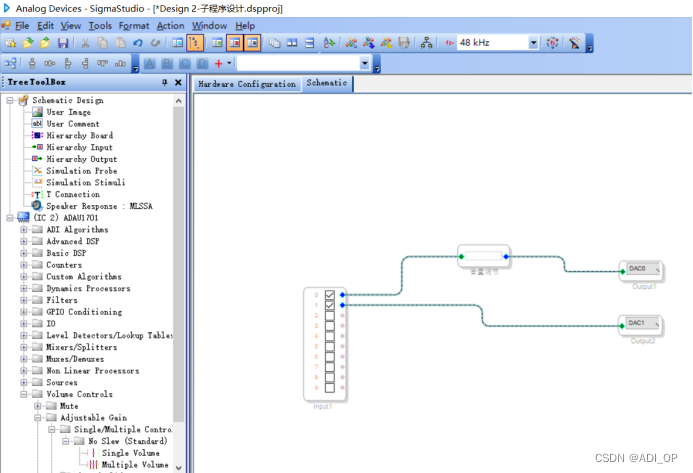Viewport: 693px width, 473px height.
Task: Click the Save floppy disk icon
Action: tap(63, 43)
